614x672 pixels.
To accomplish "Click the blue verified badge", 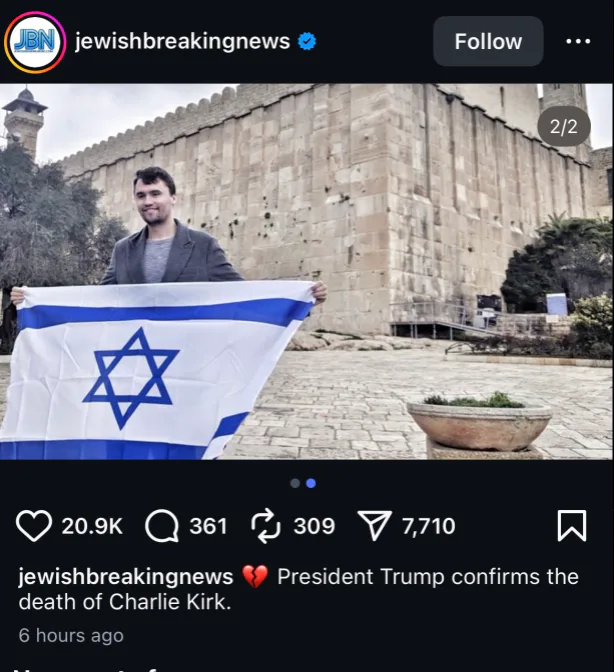I will (x=307, y=42).
